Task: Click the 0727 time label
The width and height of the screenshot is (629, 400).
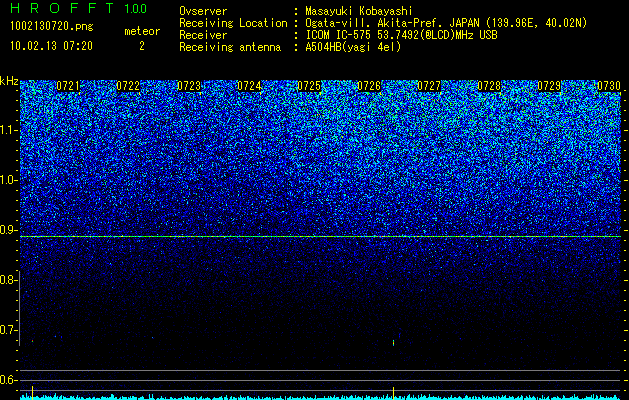Action: (429, 86)
